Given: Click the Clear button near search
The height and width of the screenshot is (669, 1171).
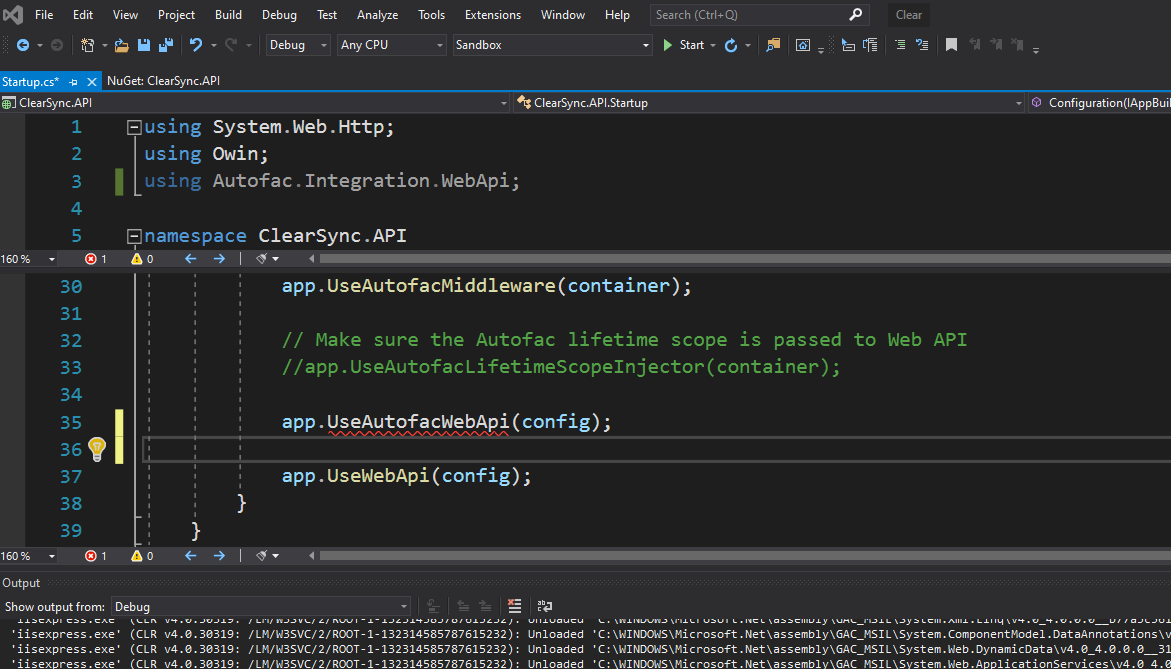Looking at the screenshot, I should [x=908, y=15].
